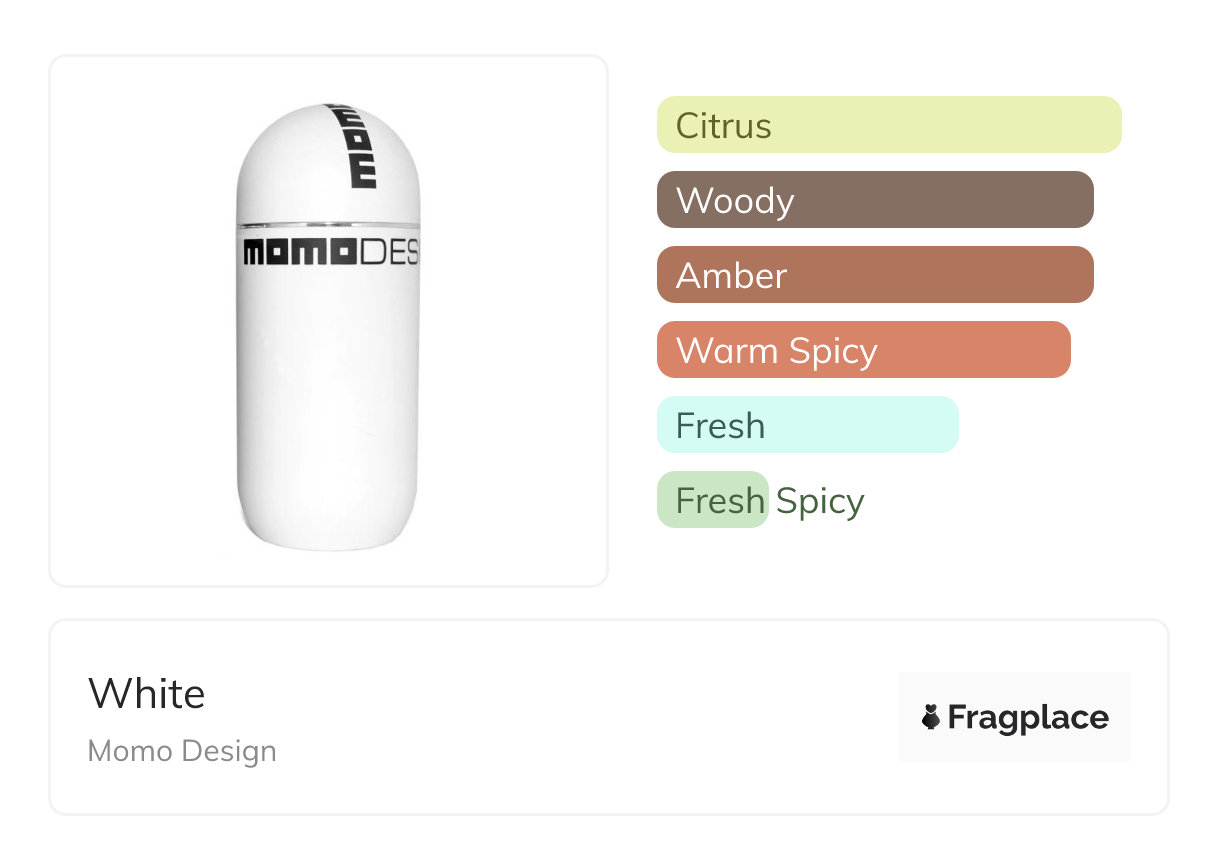
Task: Click the short green Fresh Spicy bar
Action: coord(712,500)
